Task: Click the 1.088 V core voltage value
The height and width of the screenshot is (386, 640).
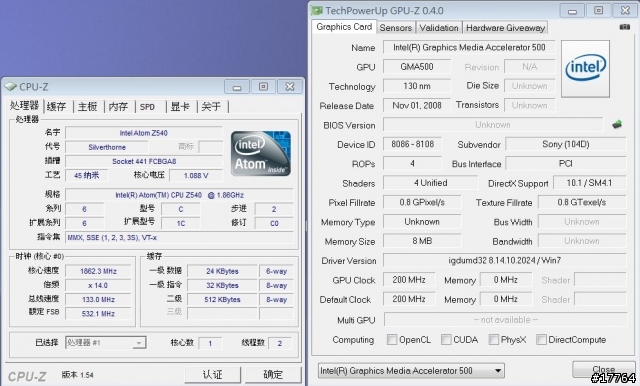Action: (196, 175)
